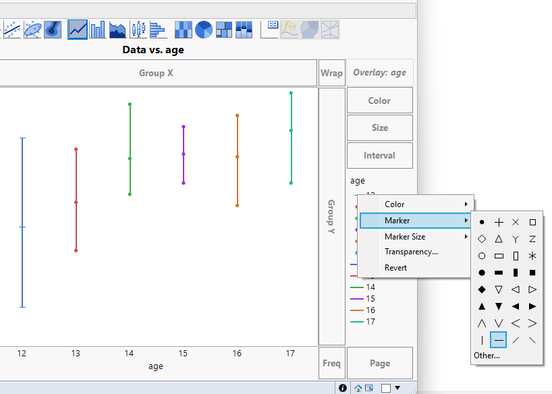Select the Contour chart type icon
This screenshot has width=552, height=394.
click(x=53, y=30)
